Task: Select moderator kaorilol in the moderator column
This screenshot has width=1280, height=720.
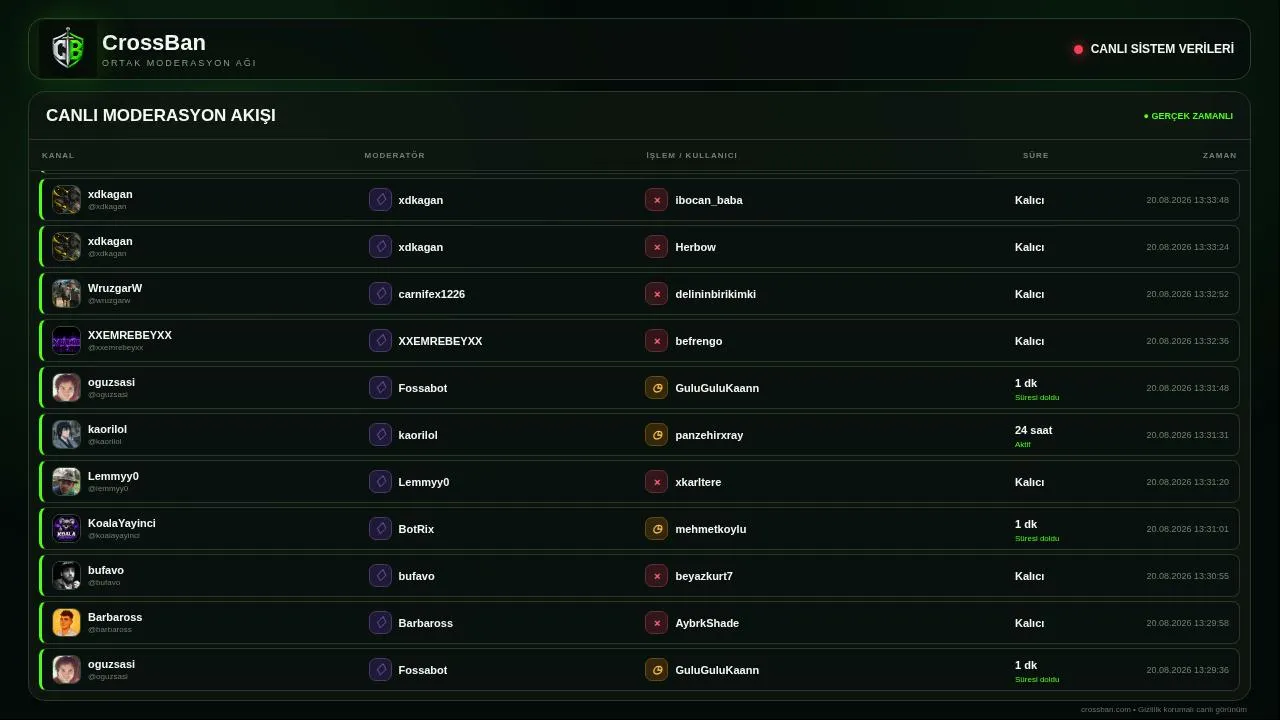Action: pyautogui.click(x=418, y=435)
